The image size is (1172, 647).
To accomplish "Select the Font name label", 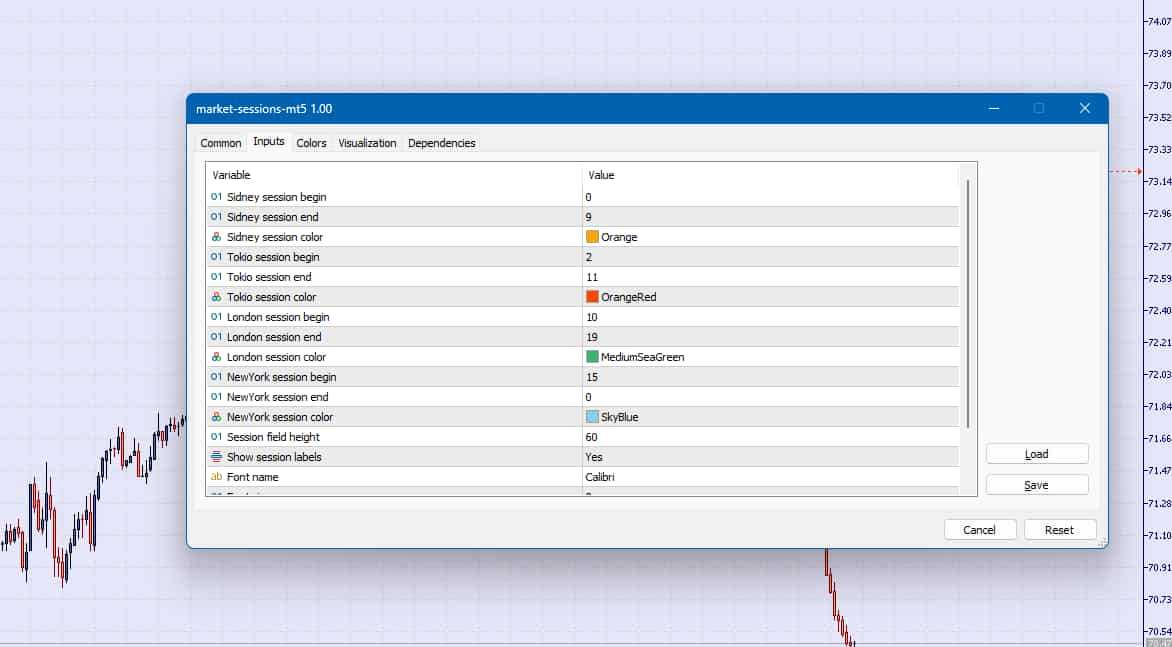I will pos(252,477).
